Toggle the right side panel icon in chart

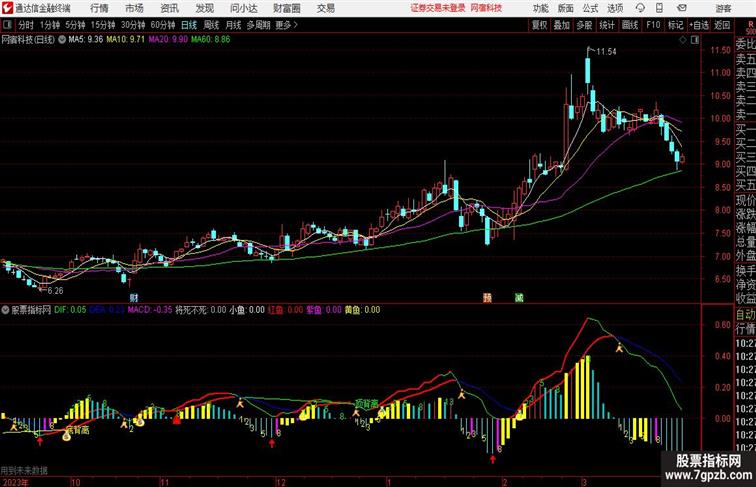695,40
